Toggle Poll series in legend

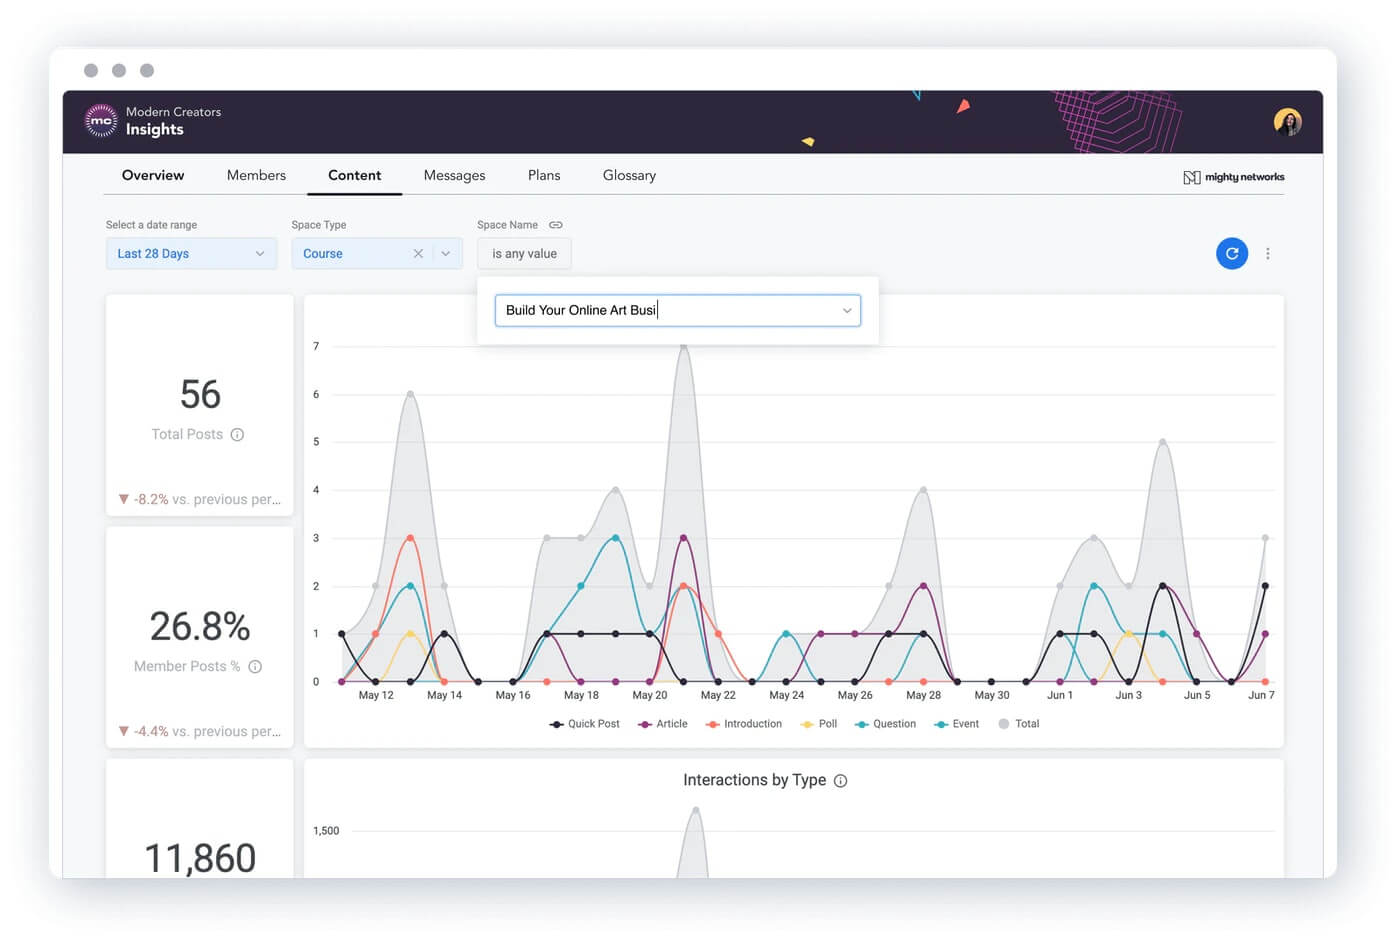pos(819,724)
